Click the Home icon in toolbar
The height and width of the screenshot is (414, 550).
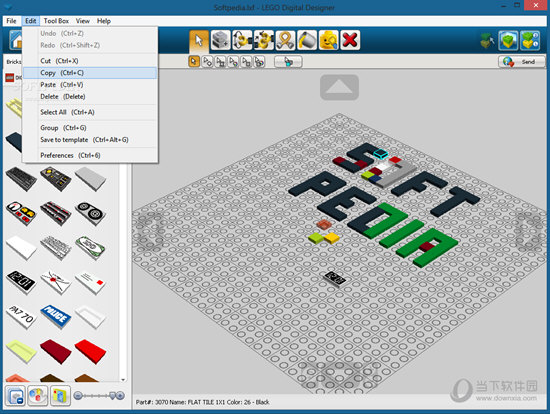16,41
